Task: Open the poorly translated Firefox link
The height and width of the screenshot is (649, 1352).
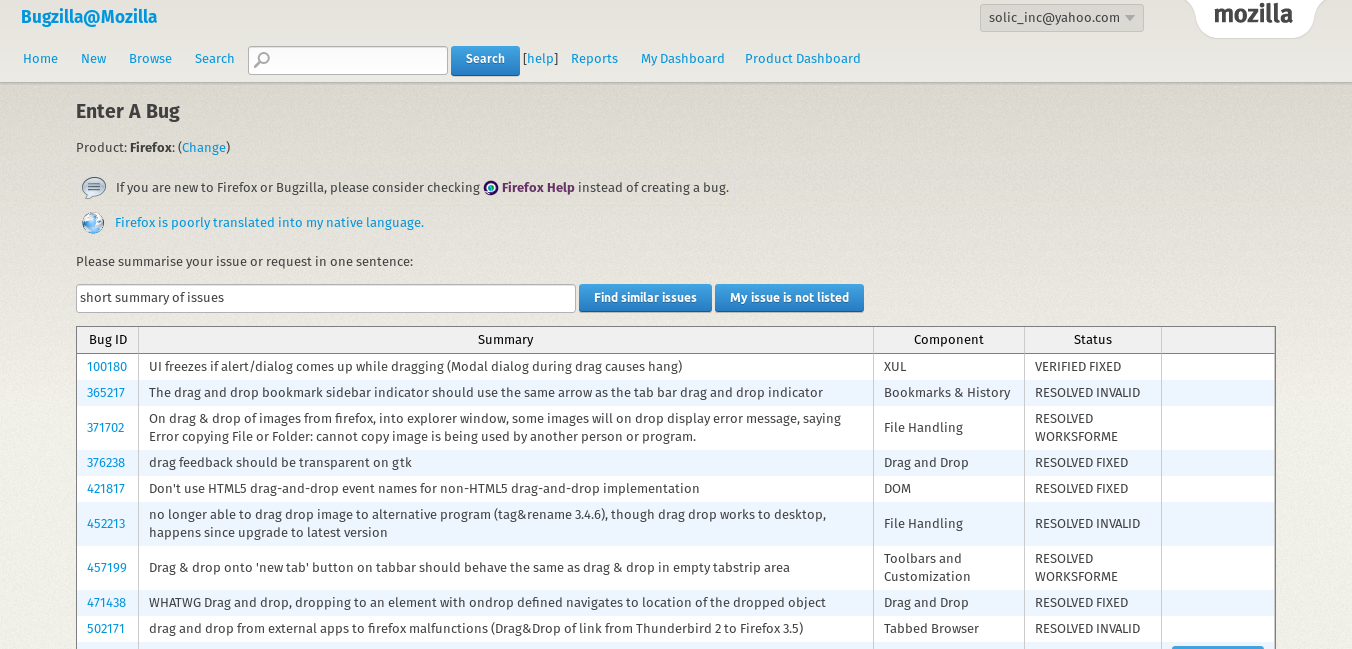Action: click(x=269, y=222)
